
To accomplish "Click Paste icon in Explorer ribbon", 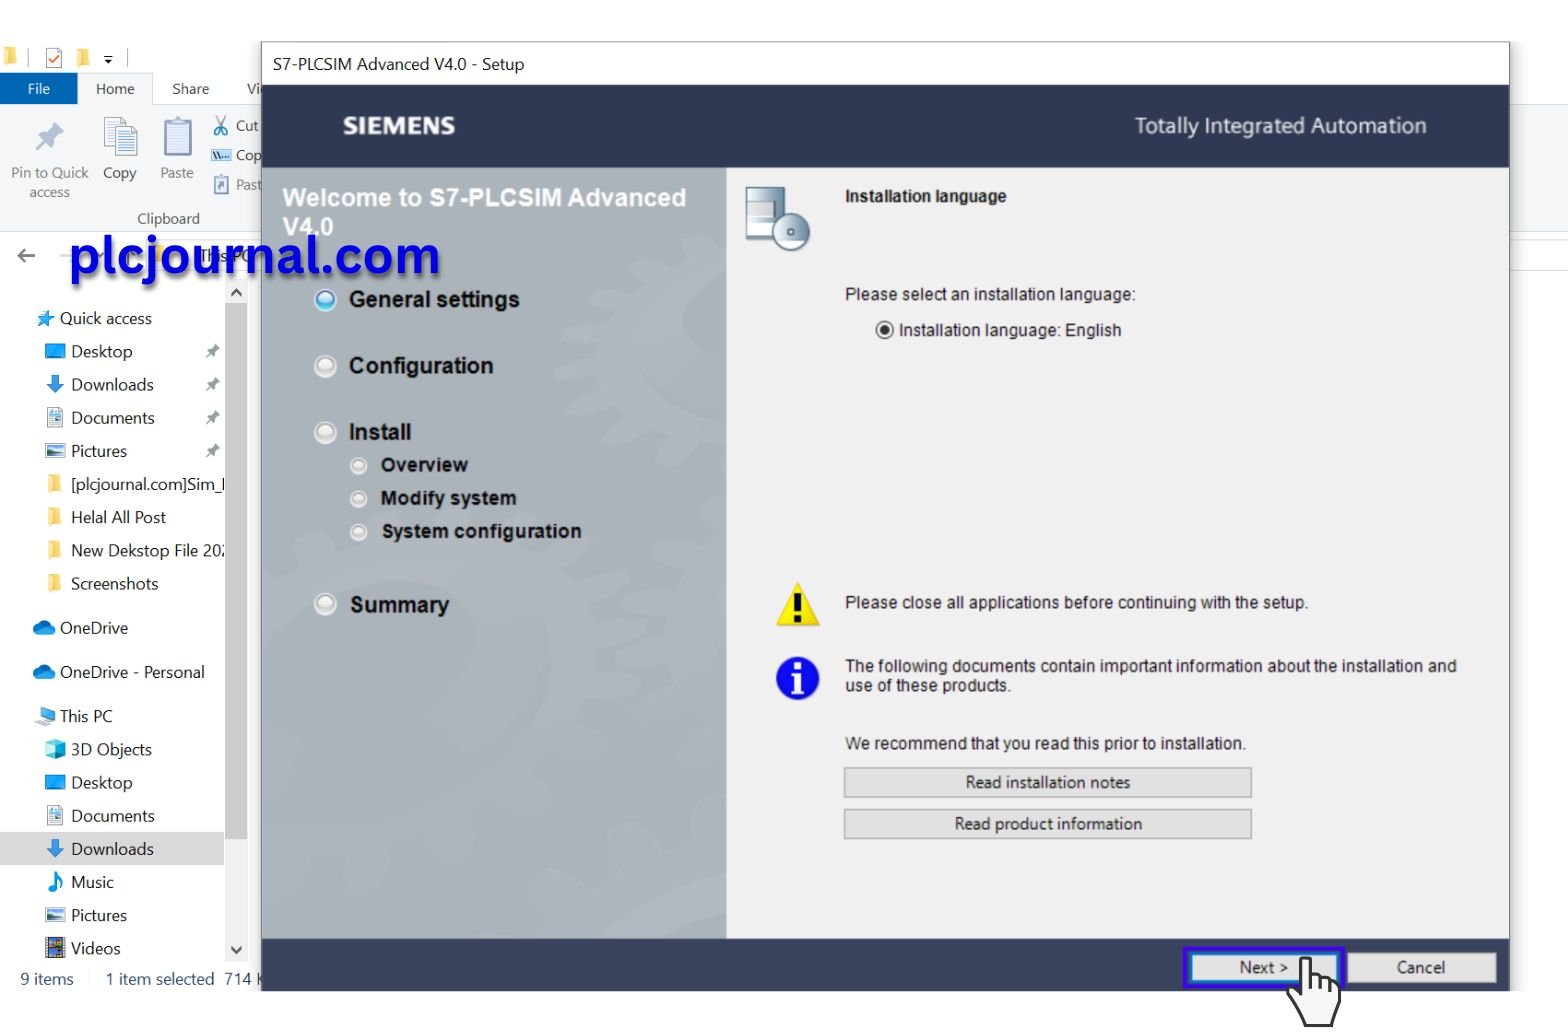I will [x=177, y=137].
